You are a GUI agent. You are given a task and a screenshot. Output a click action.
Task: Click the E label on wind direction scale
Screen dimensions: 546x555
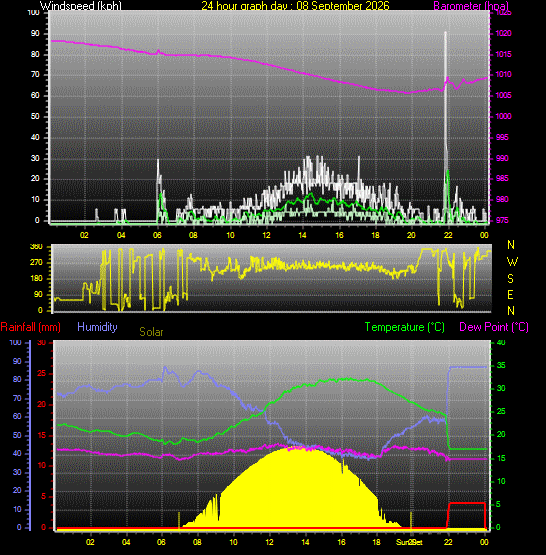[510, 294]
